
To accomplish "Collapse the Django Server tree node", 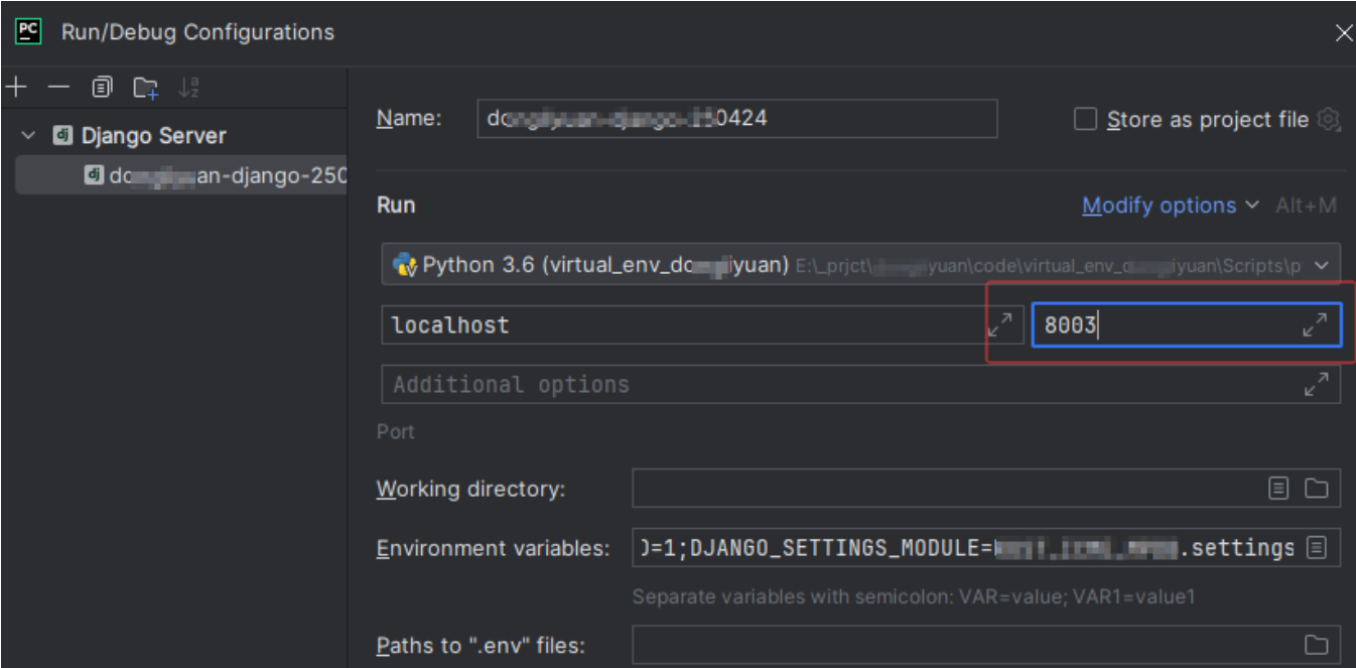I will point(28,135).
